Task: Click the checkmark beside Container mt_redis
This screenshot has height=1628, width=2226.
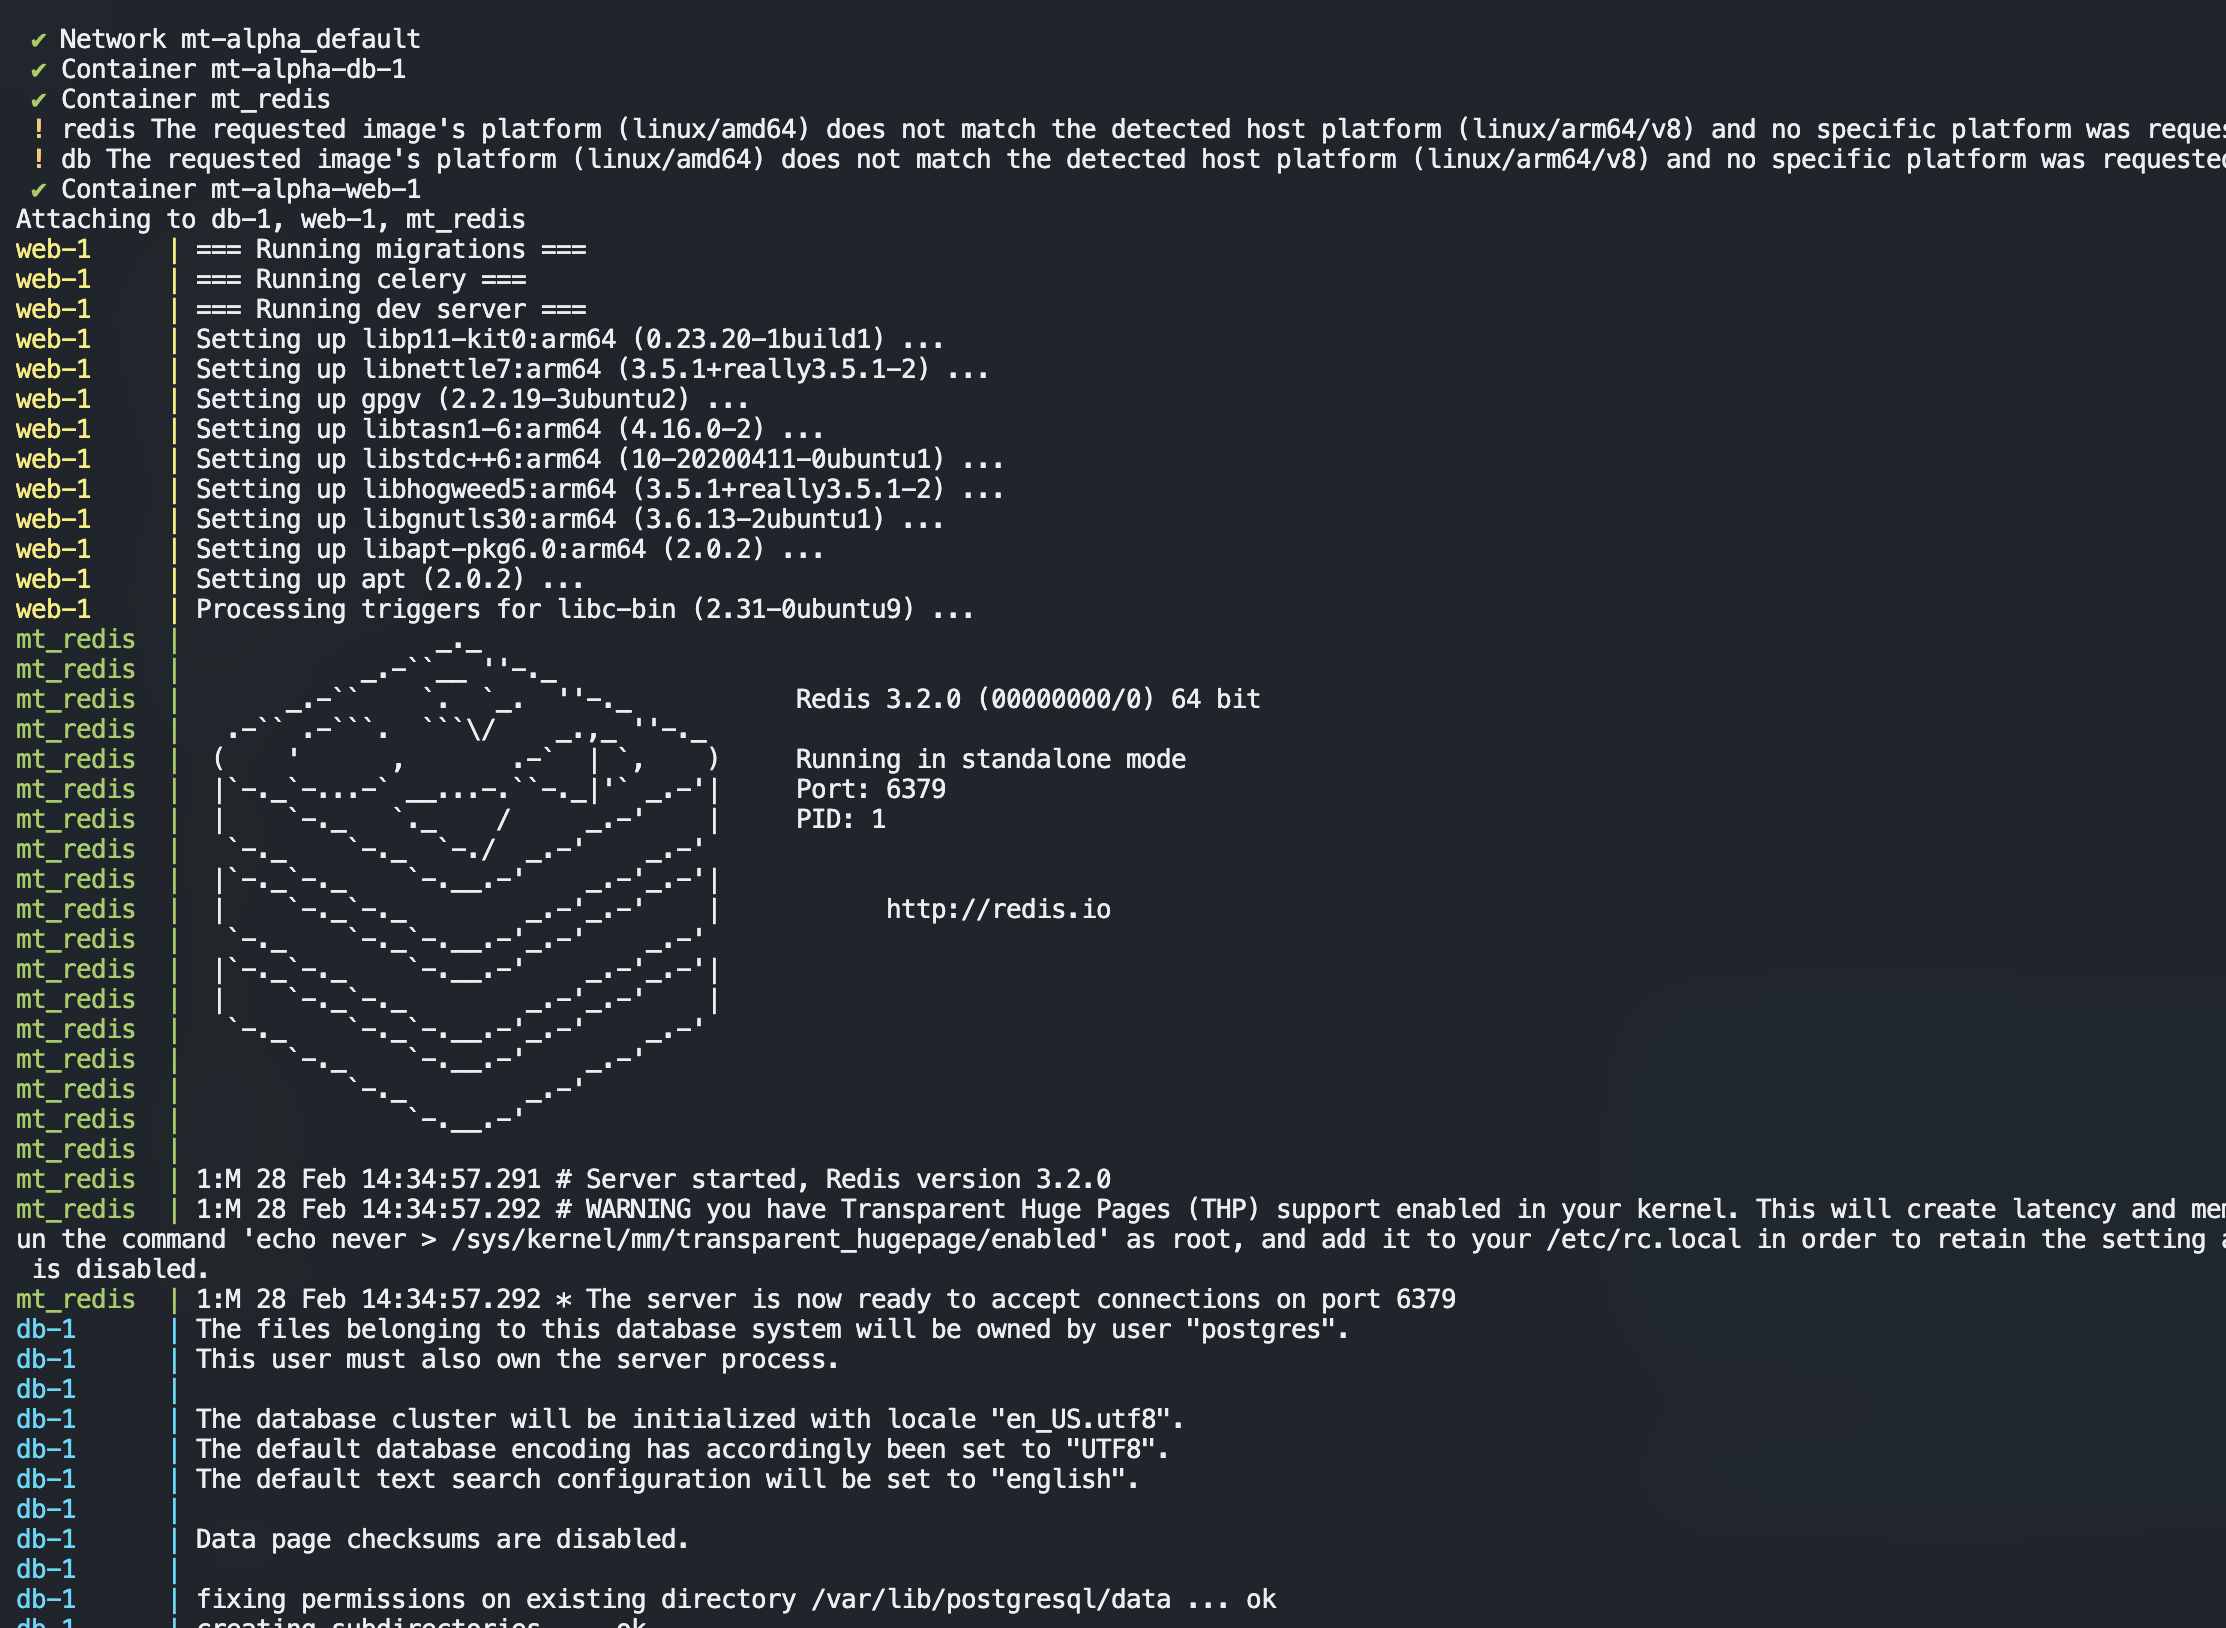Action: [38, 101]
